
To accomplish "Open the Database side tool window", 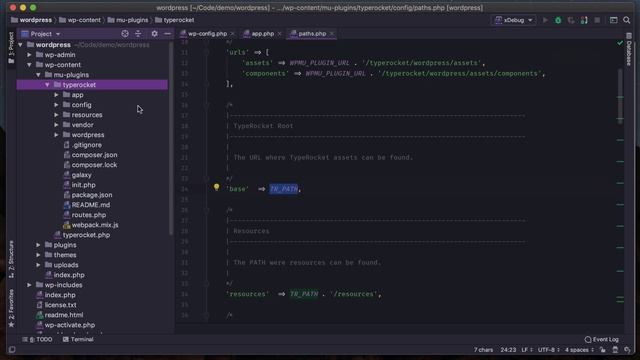I will 629,50.
